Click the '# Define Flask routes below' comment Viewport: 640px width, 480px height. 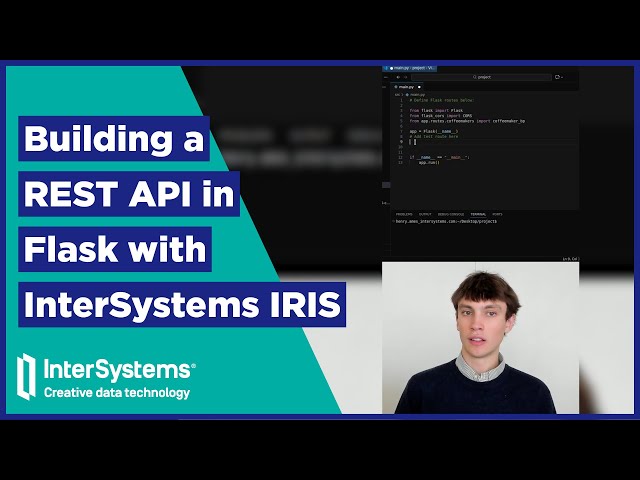click(x=442, y=100)
